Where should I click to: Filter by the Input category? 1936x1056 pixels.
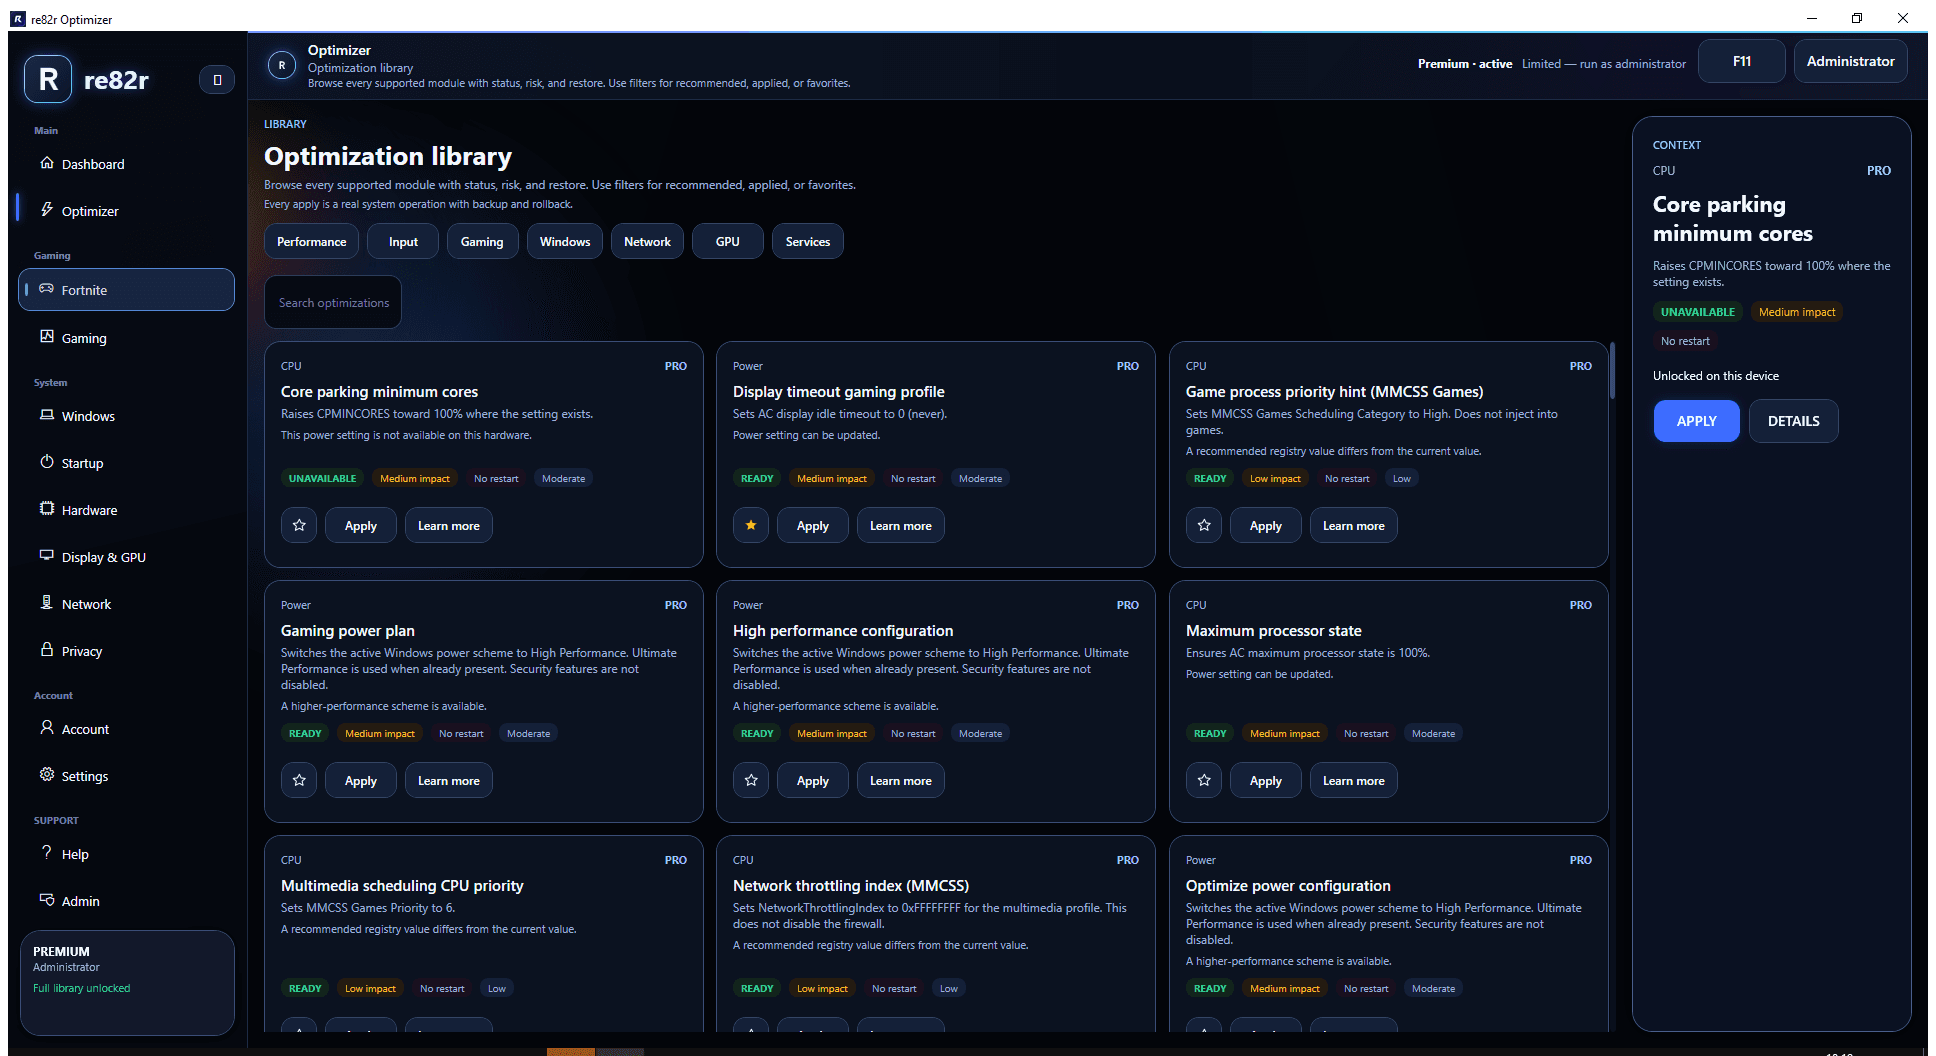403,242
